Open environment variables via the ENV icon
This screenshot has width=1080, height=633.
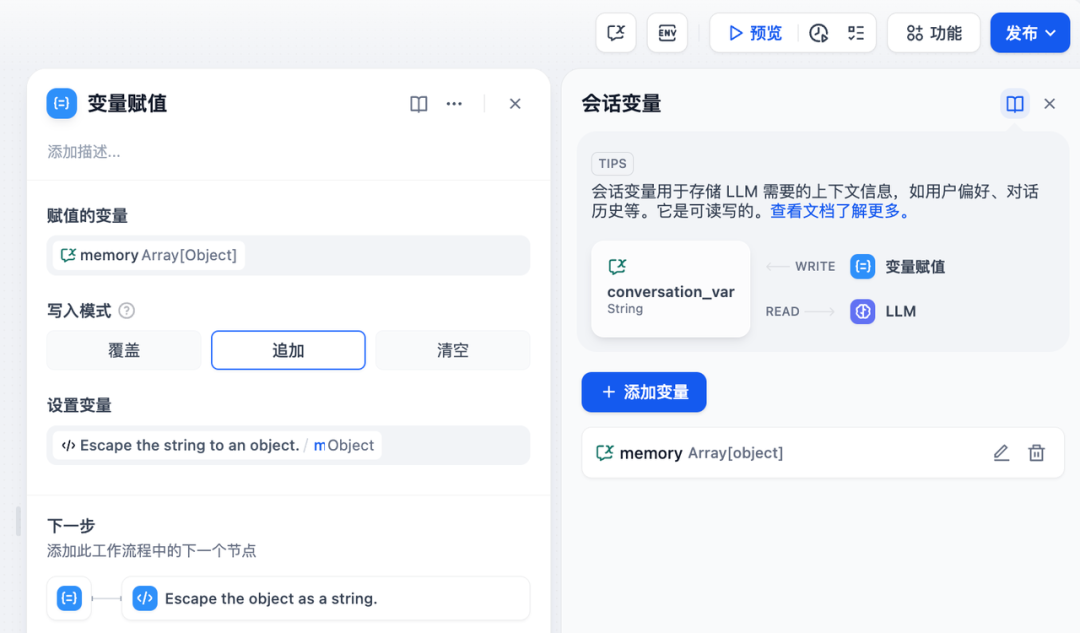pyautogui.click(x=667, y=32)
